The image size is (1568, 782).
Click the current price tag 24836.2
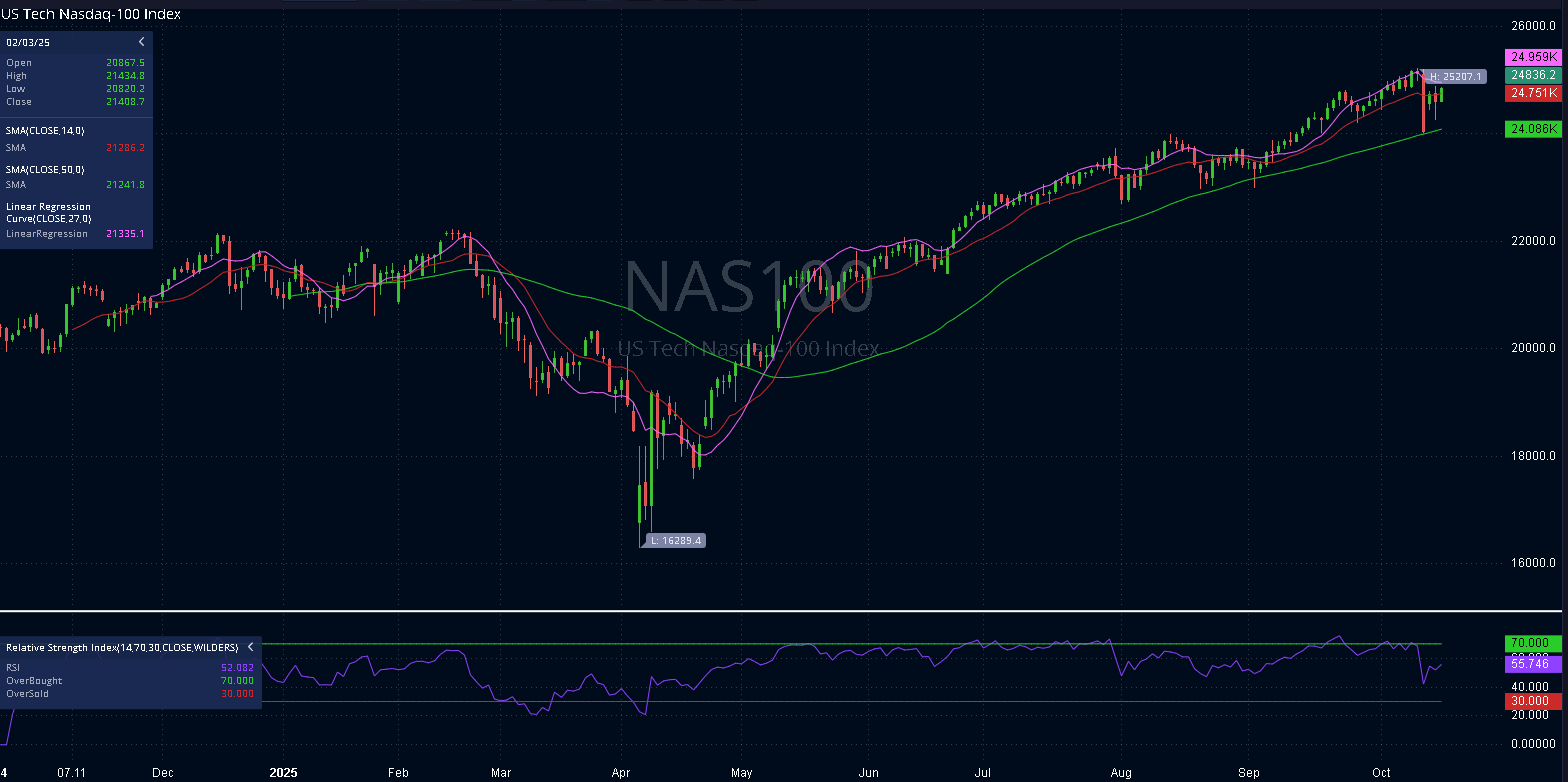click(1532, 75)
